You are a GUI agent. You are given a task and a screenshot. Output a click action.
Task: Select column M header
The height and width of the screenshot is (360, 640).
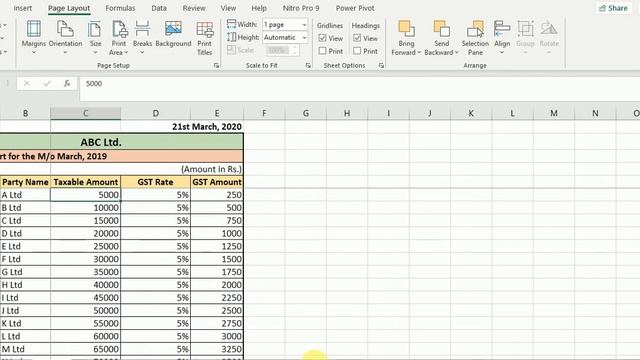(554, 113)
